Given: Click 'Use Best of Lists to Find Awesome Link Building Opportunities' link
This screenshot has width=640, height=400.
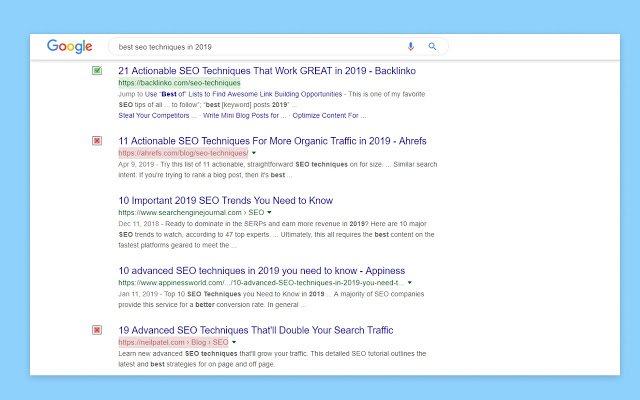Looking at the screenshot, I should 243,94.
